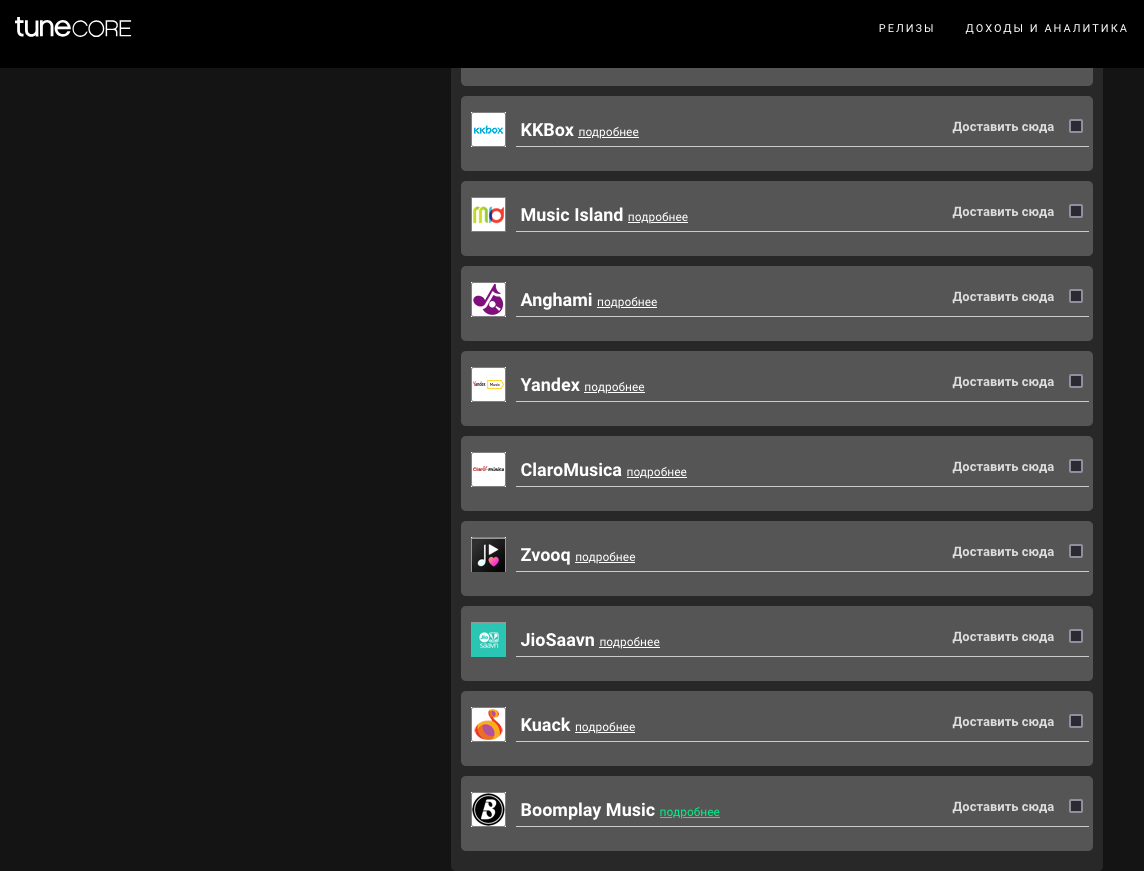Viewport: 1144px width, 871px height.
Task: Open Music Island подробнее link
Action: (x=657, y=217)
